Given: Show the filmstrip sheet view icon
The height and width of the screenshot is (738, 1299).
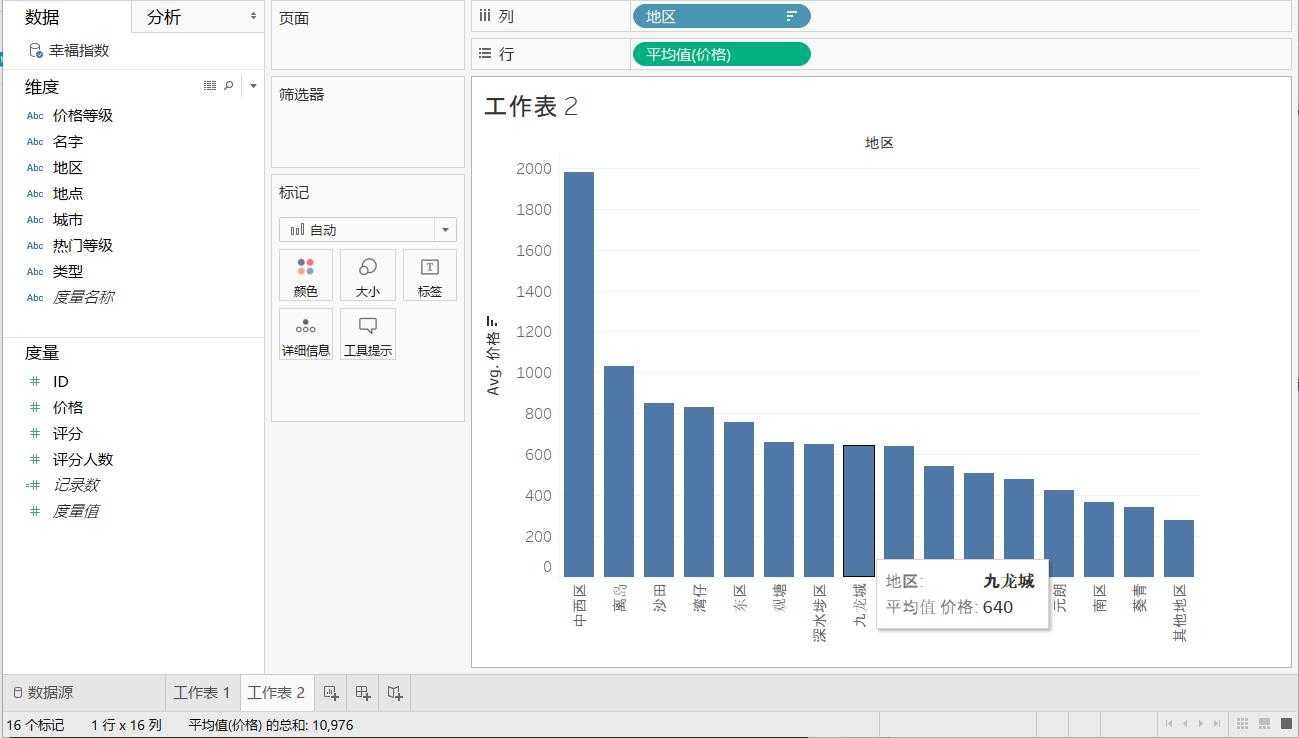Looking at the screenshot, I should click(x=1264, y=723).
